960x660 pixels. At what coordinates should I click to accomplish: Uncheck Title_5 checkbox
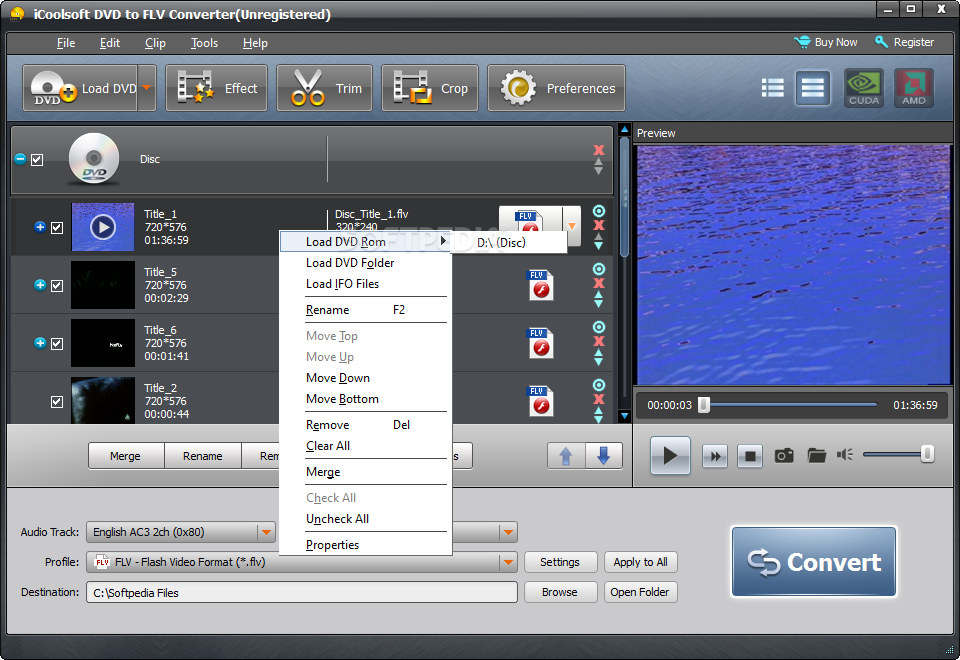point(57,286)
